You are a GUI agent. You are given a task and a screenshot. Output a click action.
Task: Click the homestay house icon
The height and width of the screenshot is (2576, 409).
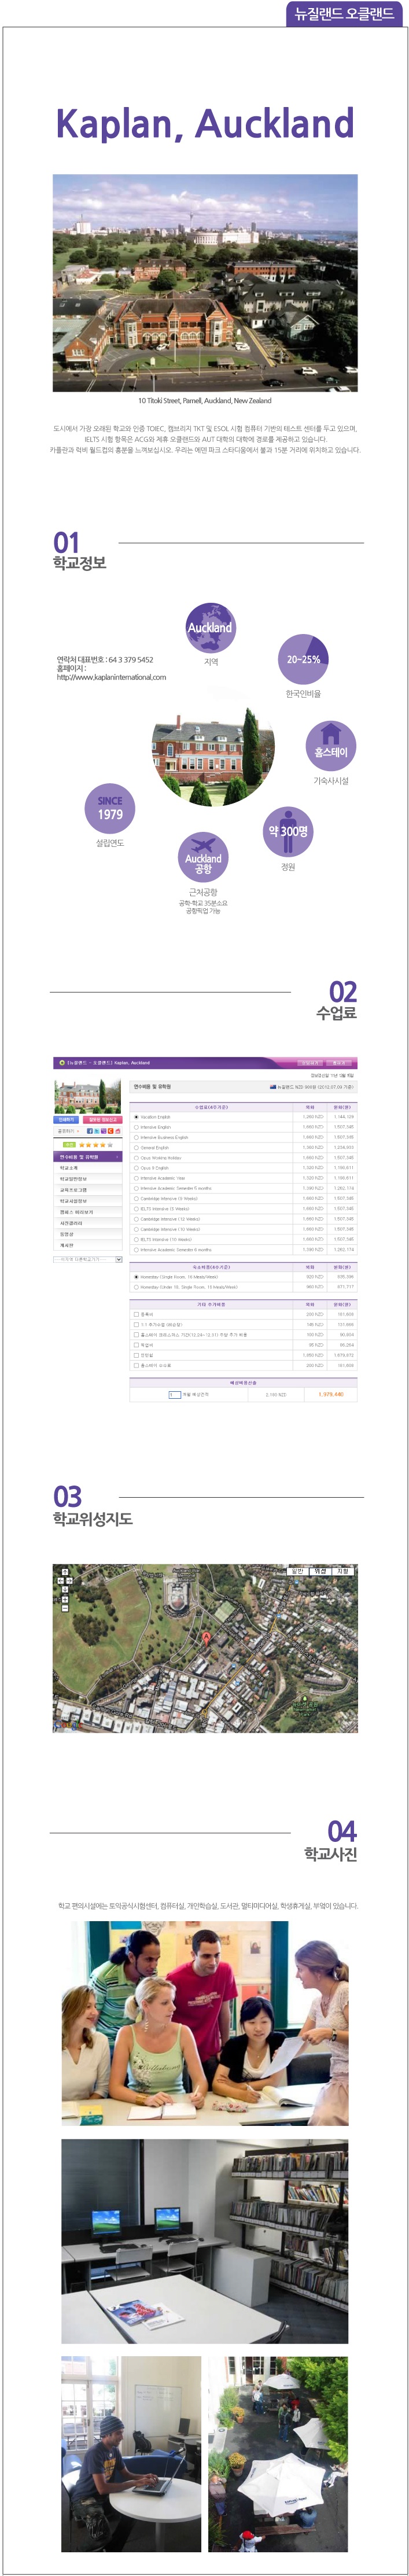330,745
